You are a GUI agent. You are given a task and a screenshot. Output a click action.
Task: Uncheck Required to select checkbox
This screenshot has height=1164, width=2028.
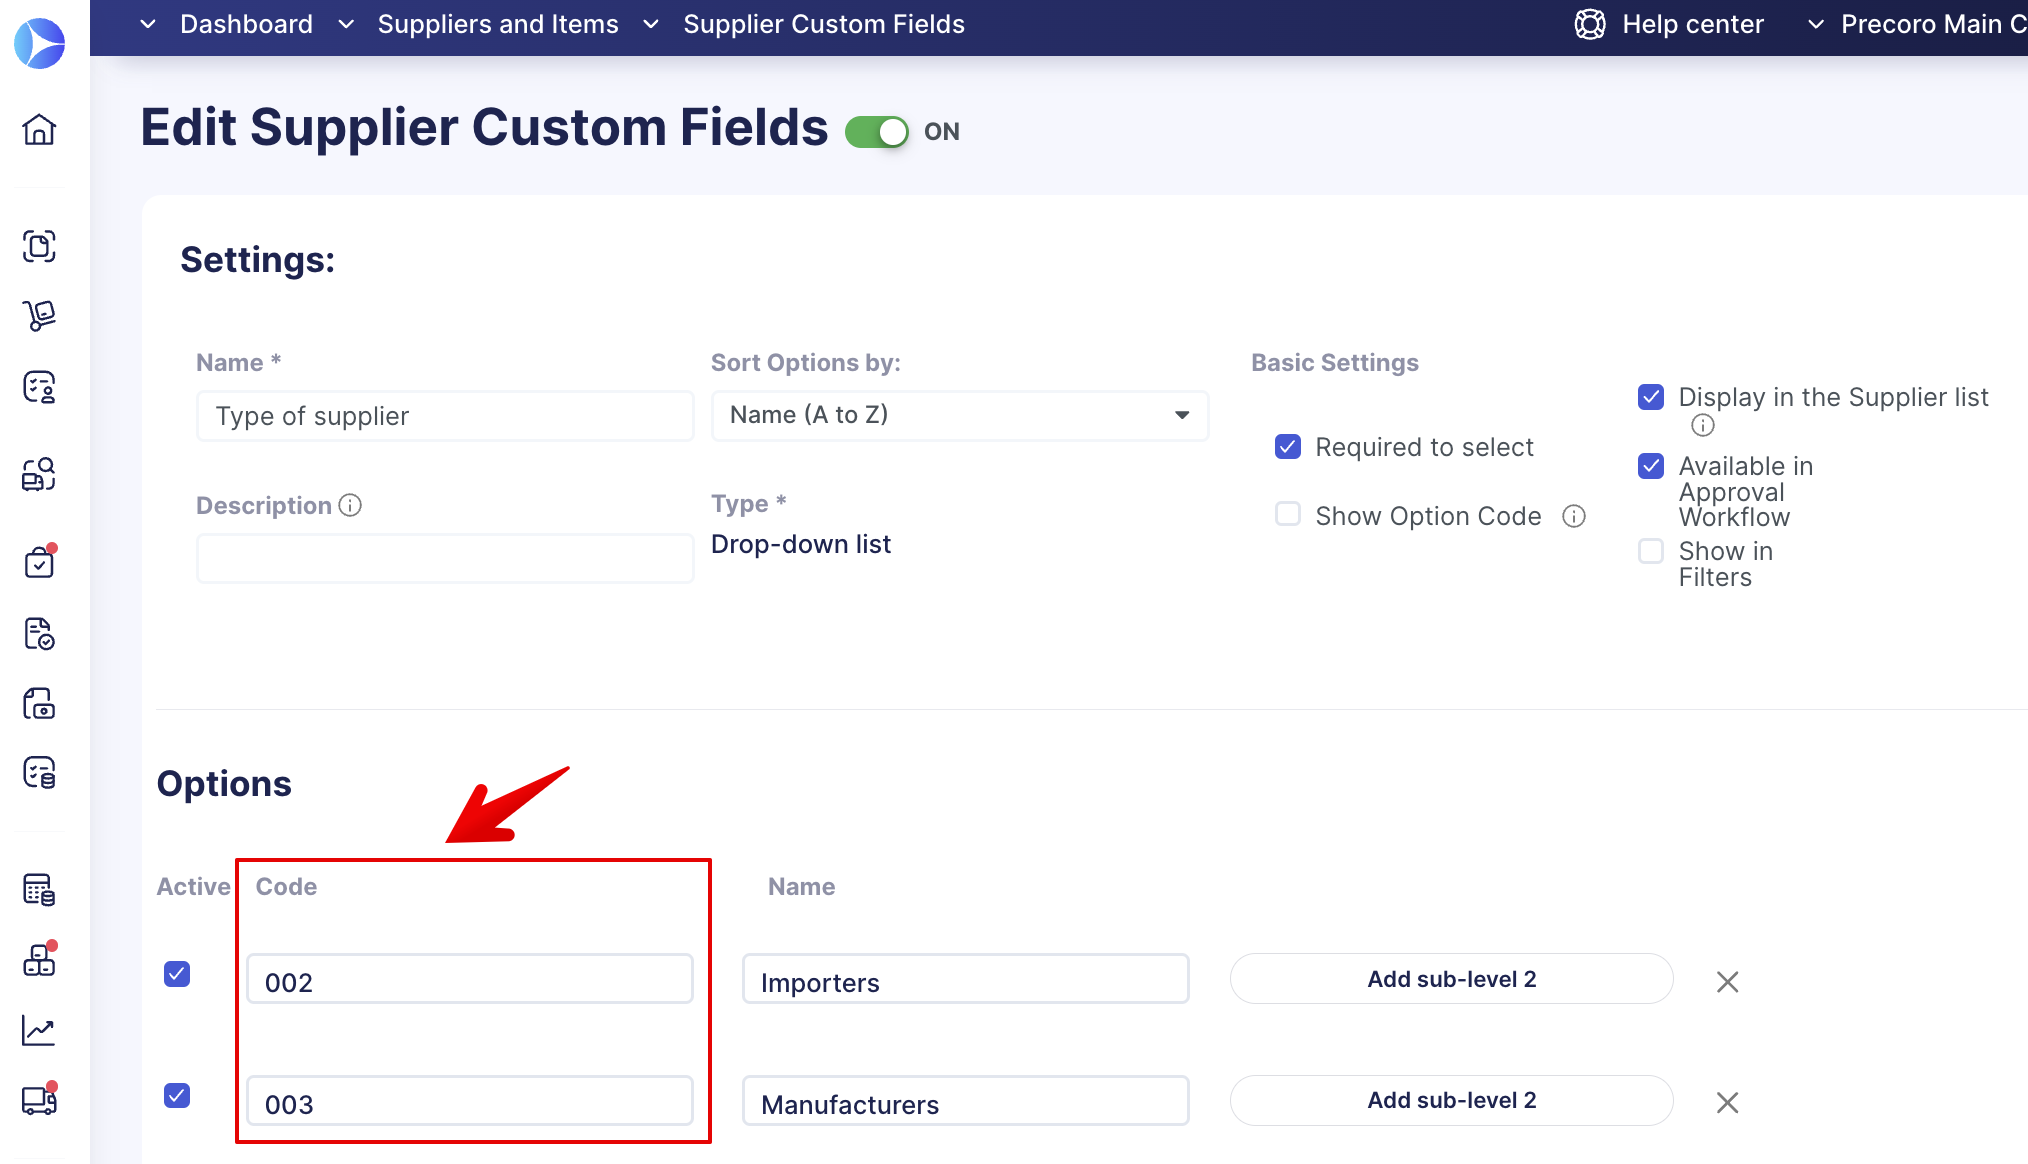[1288, 447]
